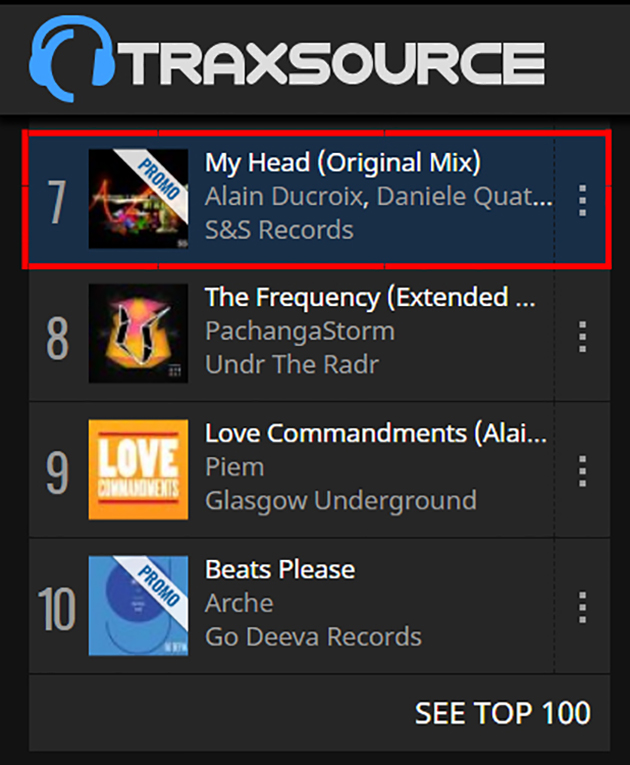This screenshot has width=630, height=765.
Task: Visit the PachangaStorm artist page
Action: (x=300, y=332)
